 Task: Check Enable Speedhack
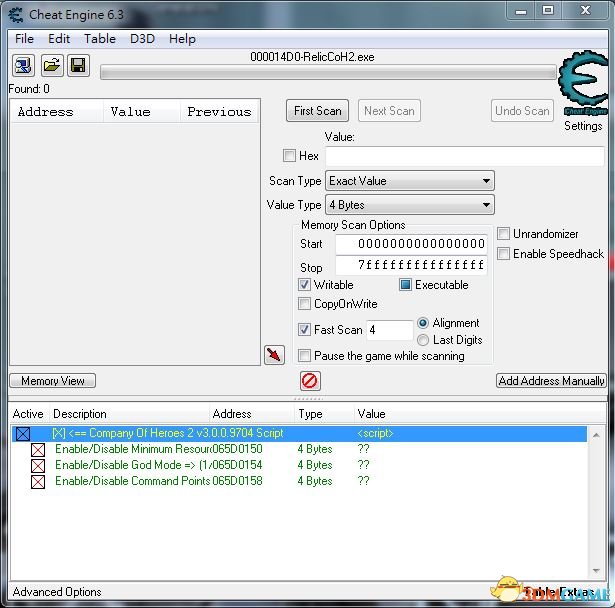tap(503, 253)
